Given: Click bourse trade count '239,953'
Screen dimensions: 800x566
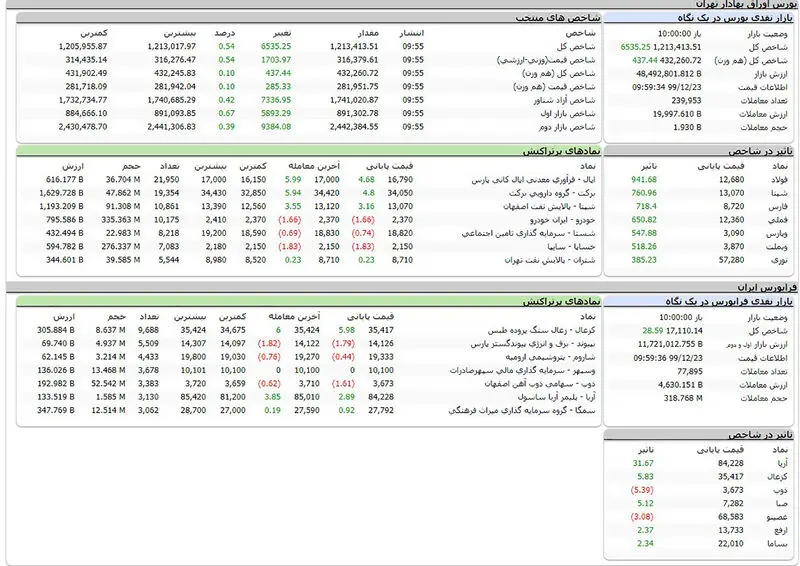Looking at the screenshot, I should point(686,101).
